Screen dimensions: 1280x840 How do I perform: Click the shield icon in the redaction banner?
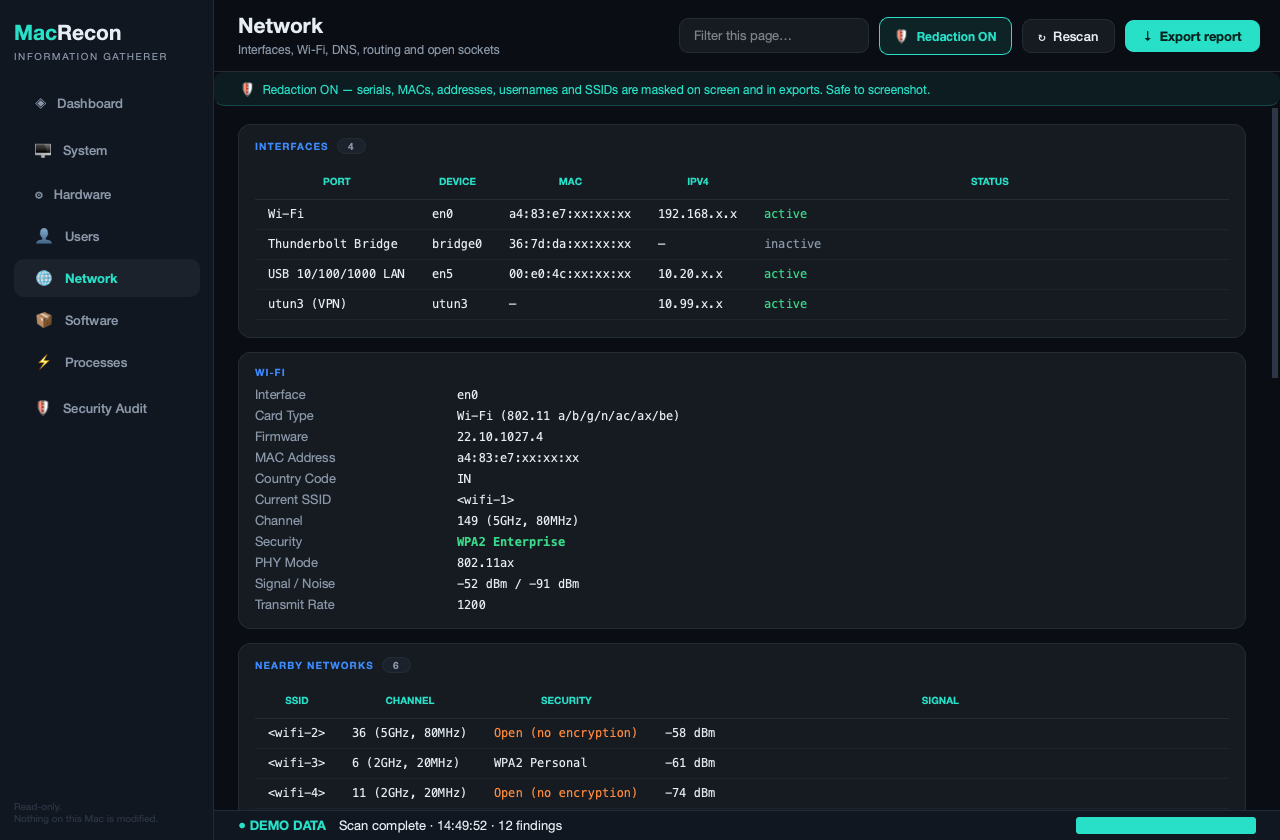point(248,89)
